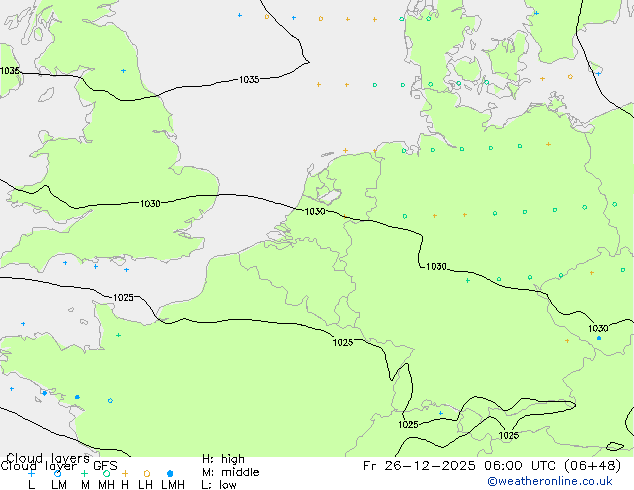
Task: Click the 'M: middle' legend text
Action: pos(230,472)
